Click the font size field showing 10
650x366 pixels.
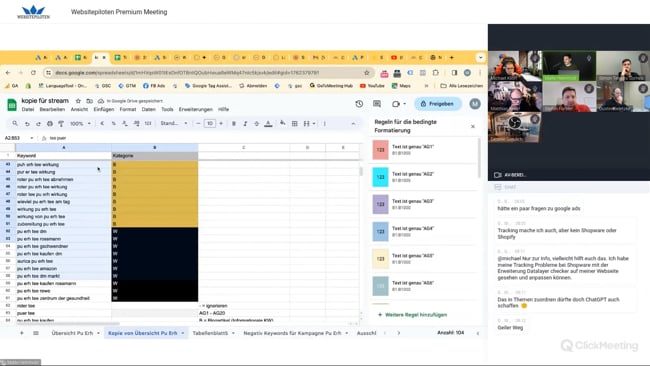(210, 124)
